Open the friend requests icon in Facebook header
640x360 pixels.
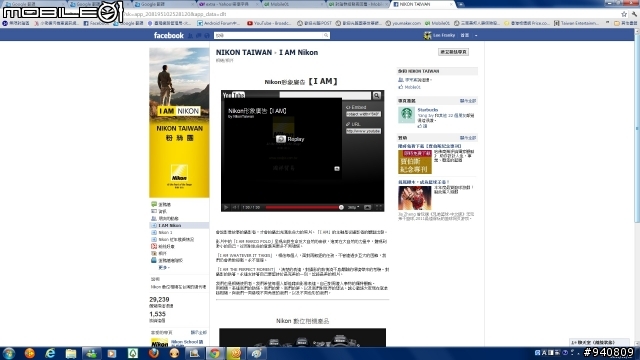[x=190, y=36]
